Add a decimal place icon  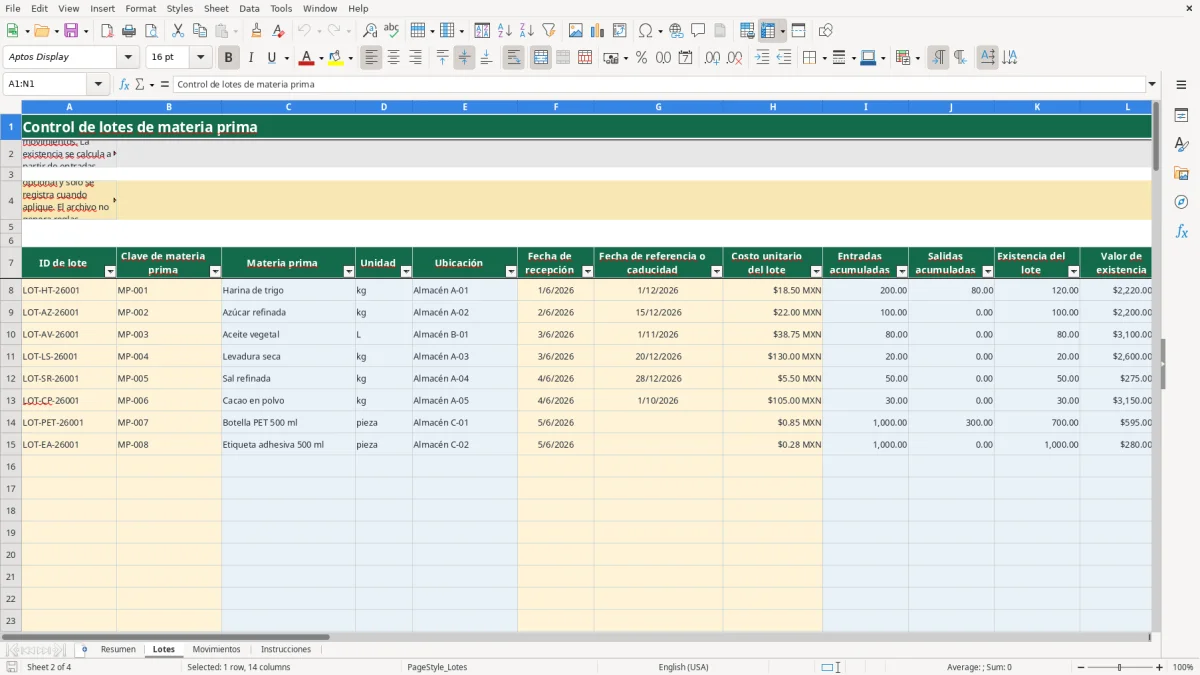(x=712, y=58)
